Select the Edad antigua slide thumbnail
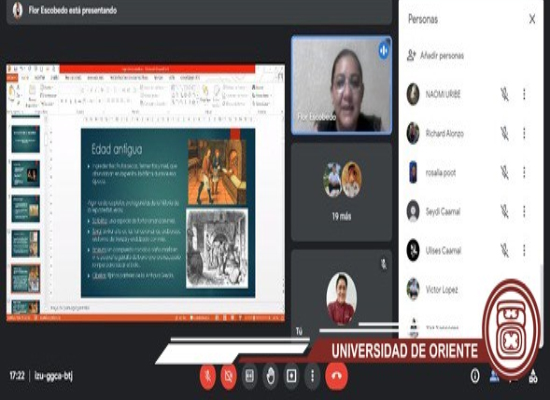The width and height of the screenshot is (550, 400). click(x=26, y=279)
